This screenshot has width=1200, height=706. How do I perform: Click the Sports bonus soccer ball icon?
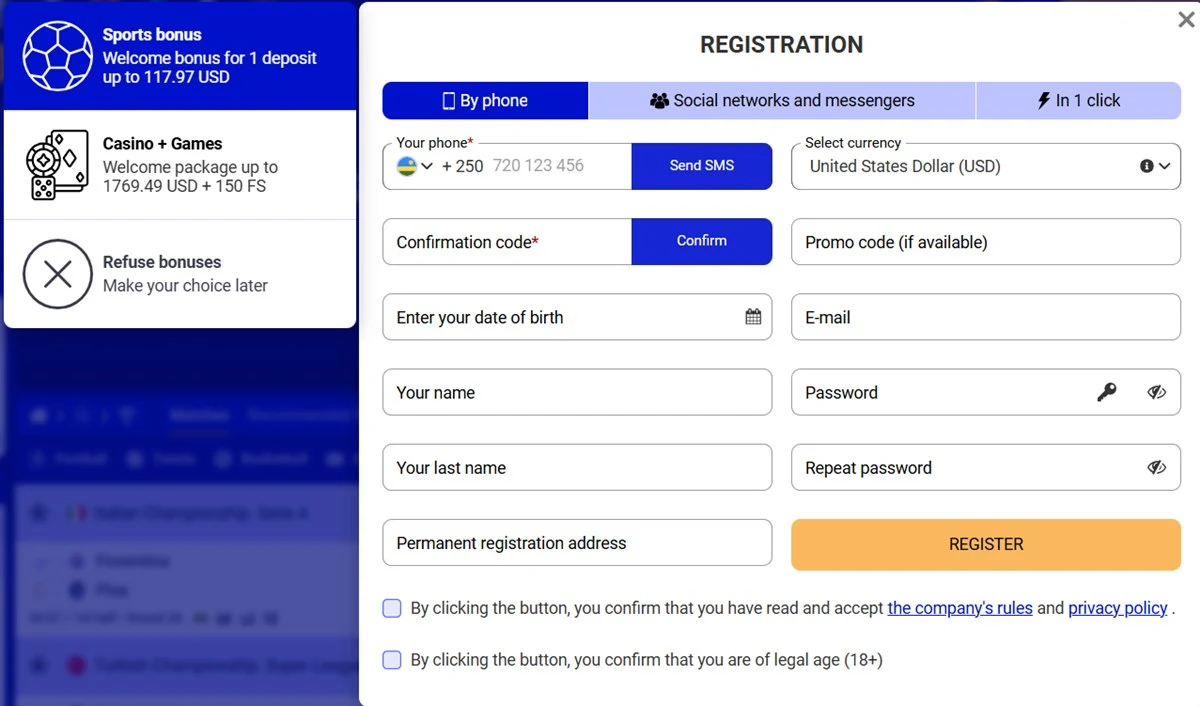(57, 56)
